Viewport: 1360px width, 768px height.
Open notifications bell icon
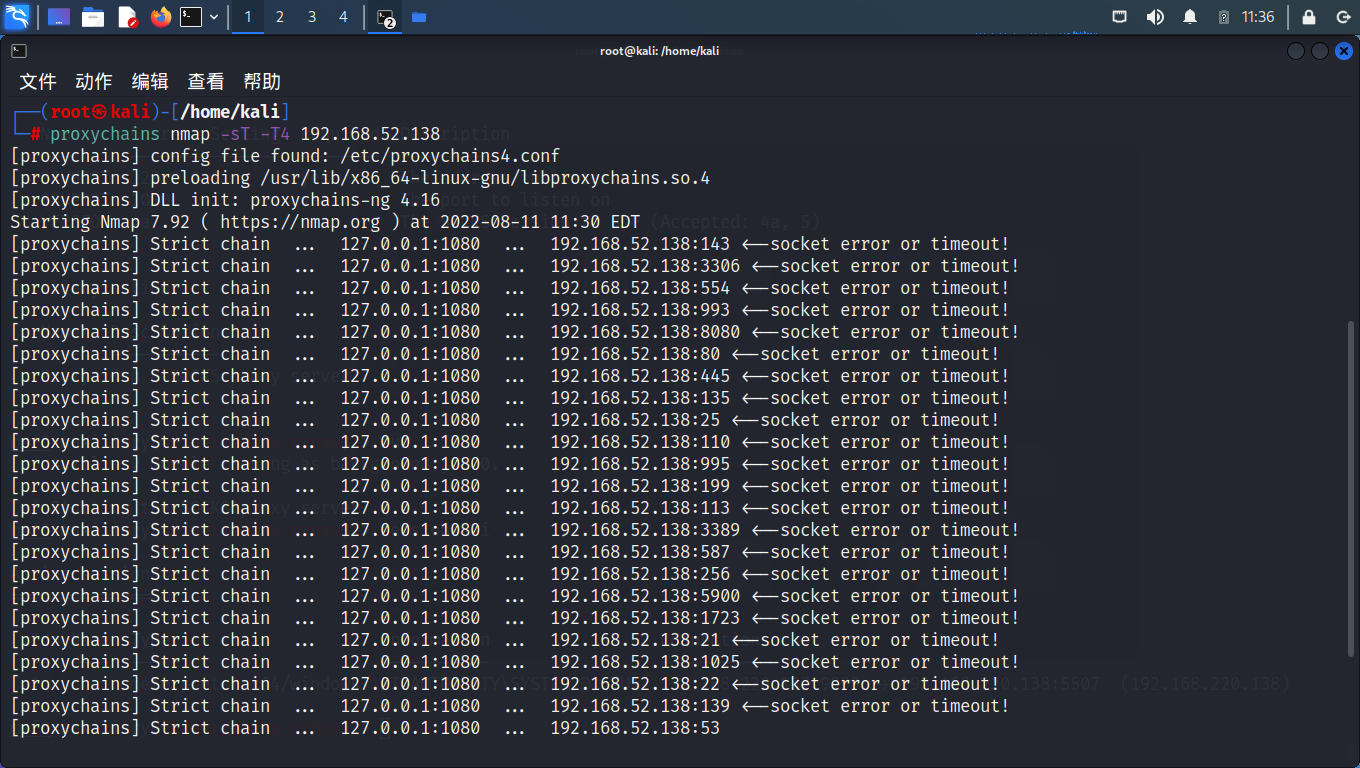click(x=1190, y=17)
